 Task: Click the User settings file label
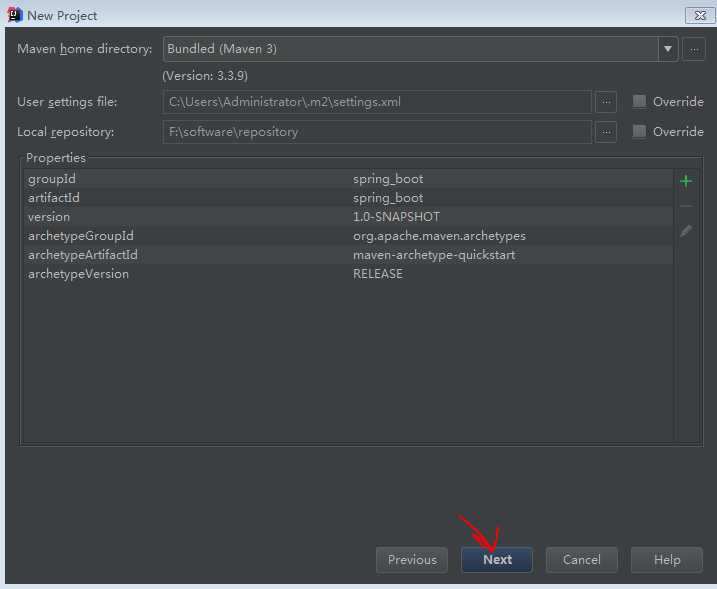pyautogui.click(x=67, y=102)
